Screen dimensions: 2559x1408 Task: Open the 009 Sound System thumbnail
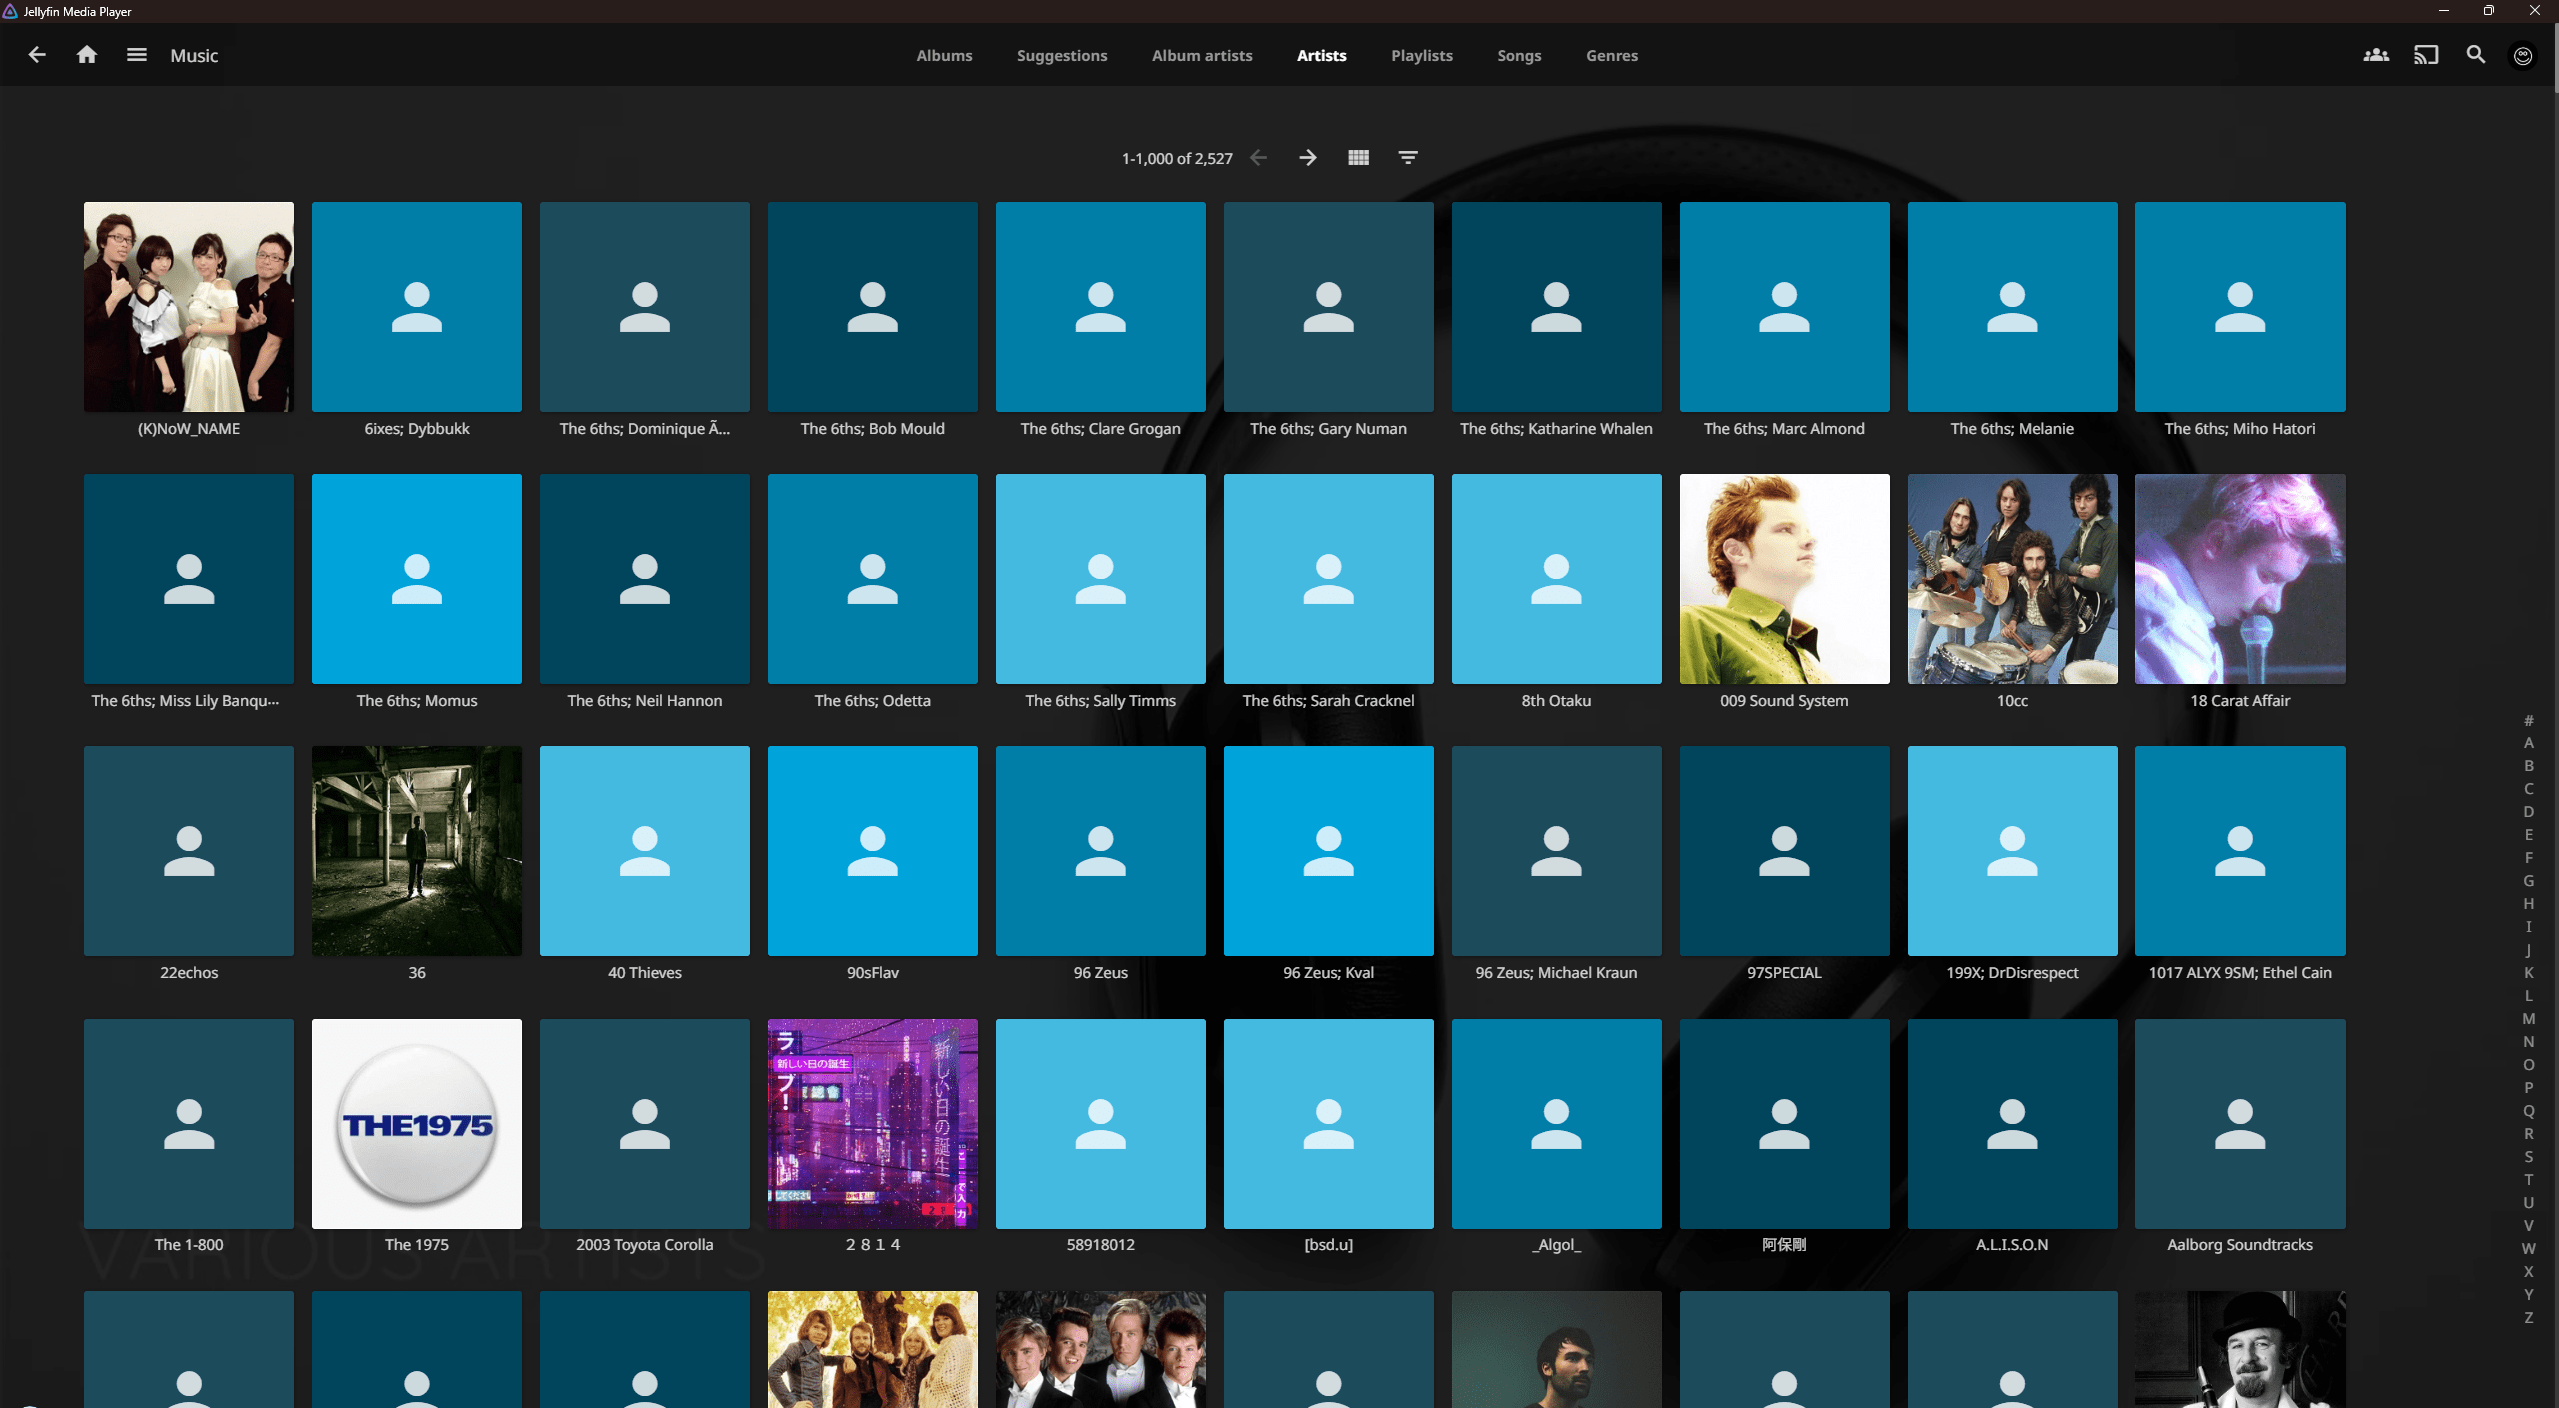pos(1784,579)
